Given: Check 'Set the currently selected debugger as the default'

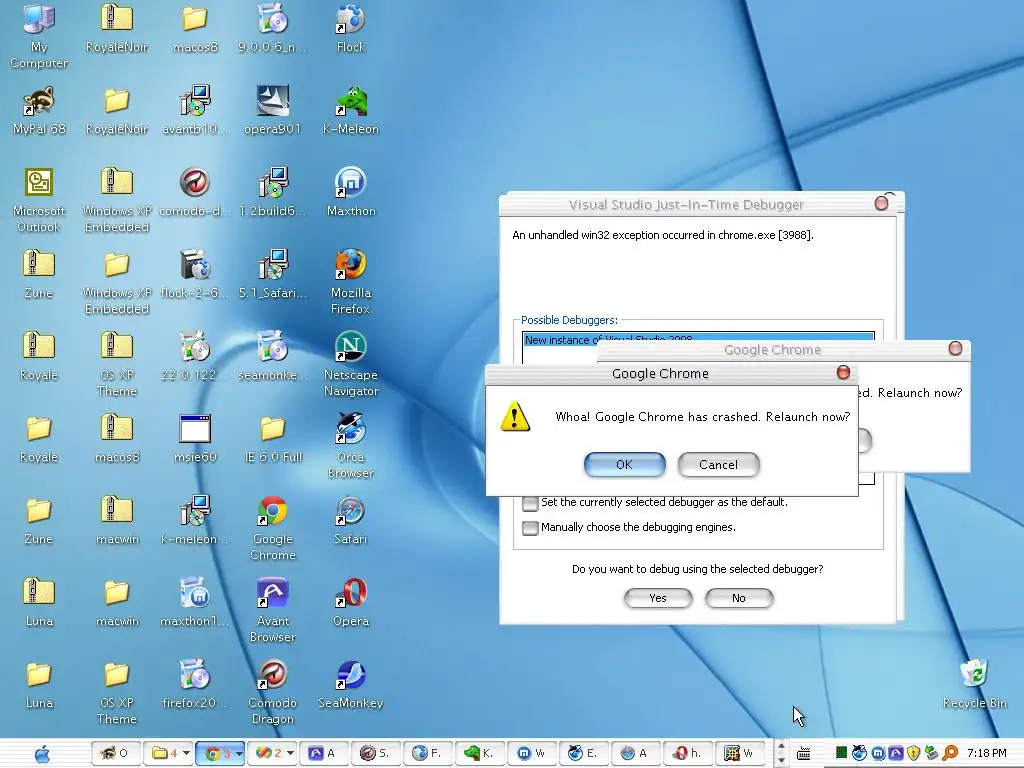Looking at the screenshot, I should coord(530,503).
